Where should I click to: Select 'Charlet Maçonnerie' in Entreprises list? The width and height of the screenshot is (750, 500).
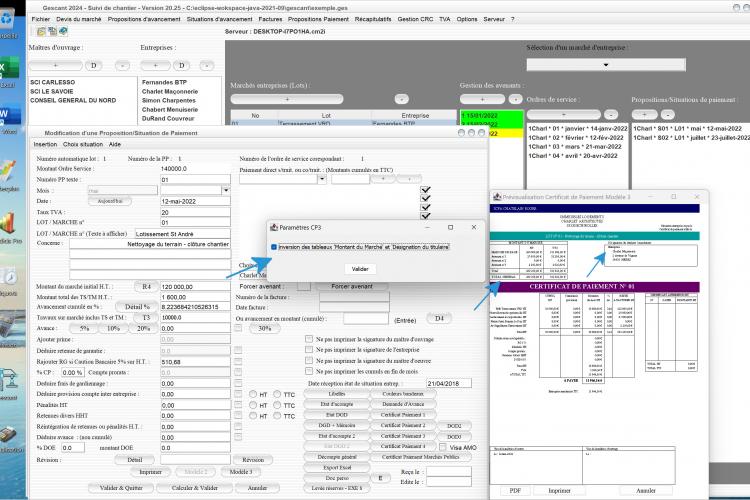point(170,91)
